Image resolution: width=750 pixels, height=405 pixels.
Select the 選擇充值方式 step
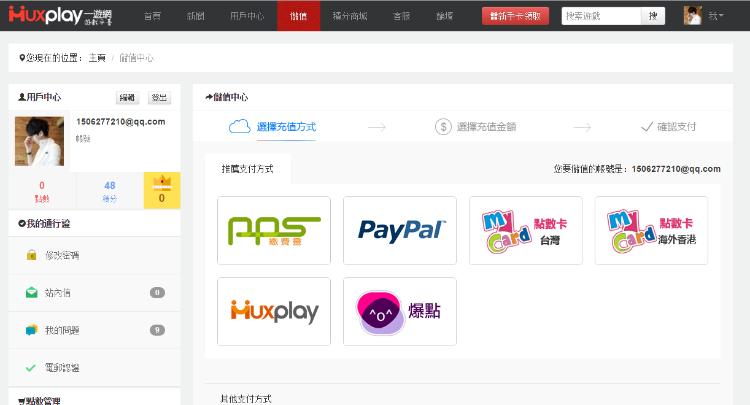click(x=286, y=127)
